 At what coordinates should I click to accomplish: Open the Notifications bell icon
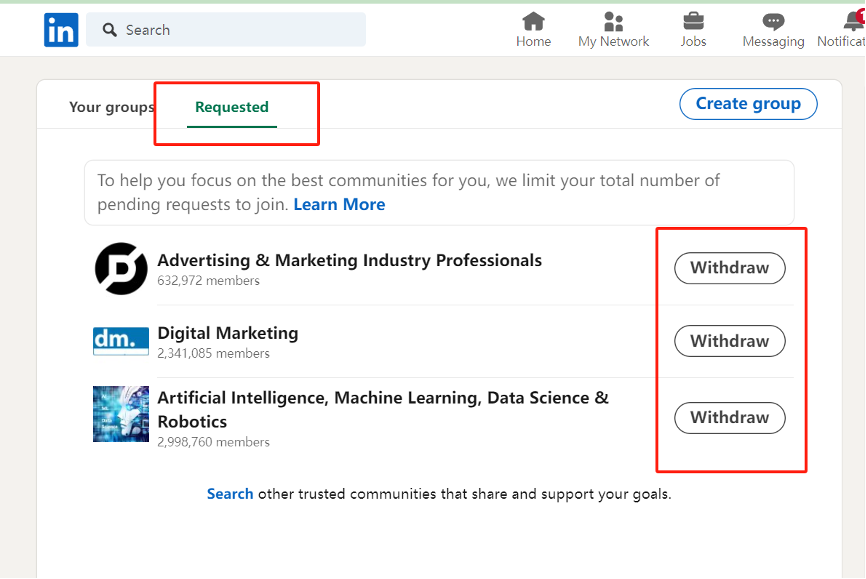(854, 21)
